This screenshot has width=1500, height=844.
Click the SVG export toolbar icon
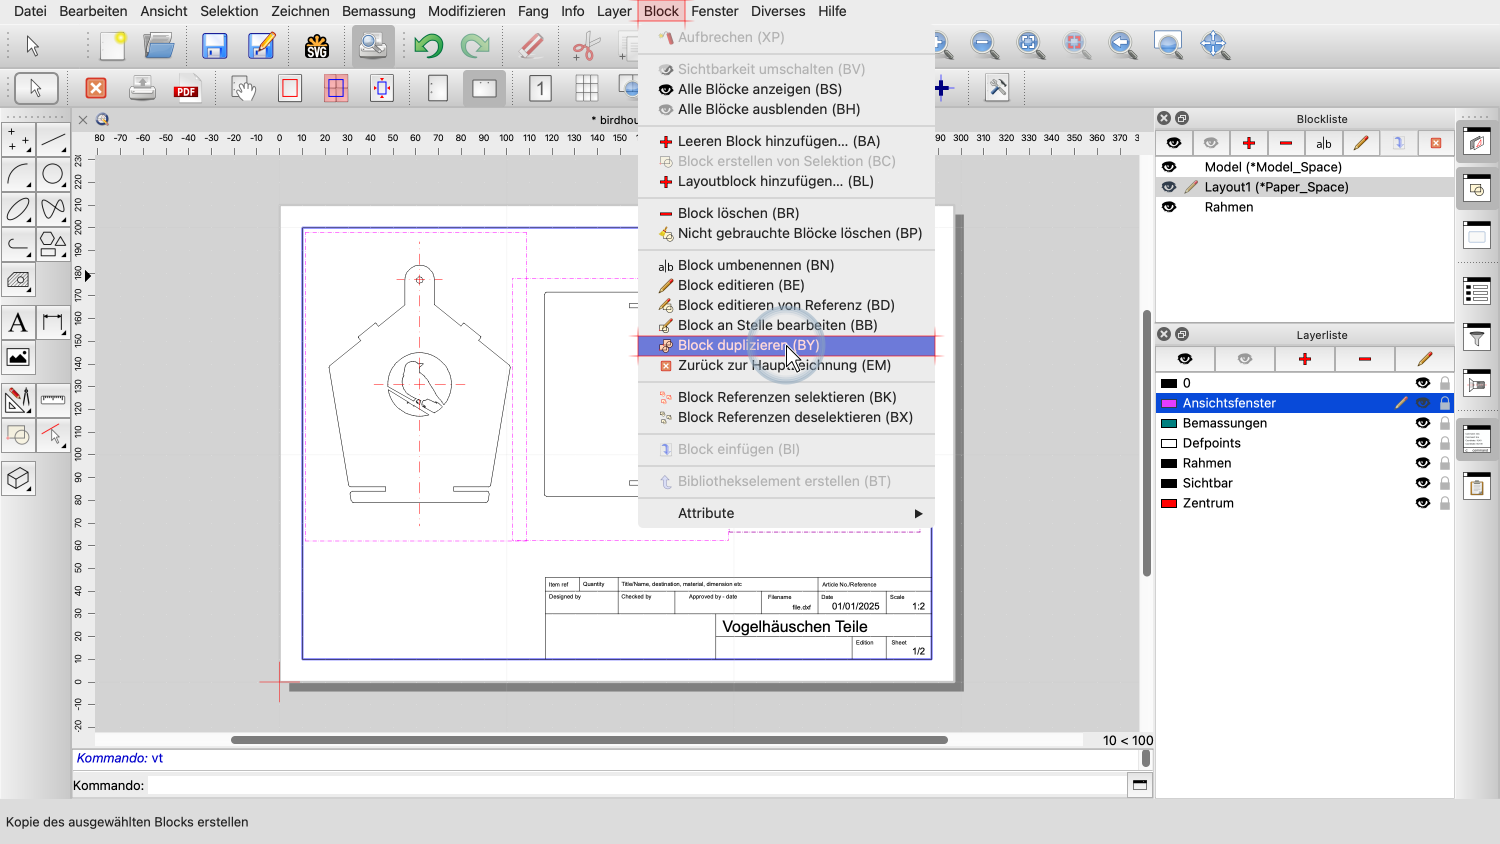click(x=318, y=46)
